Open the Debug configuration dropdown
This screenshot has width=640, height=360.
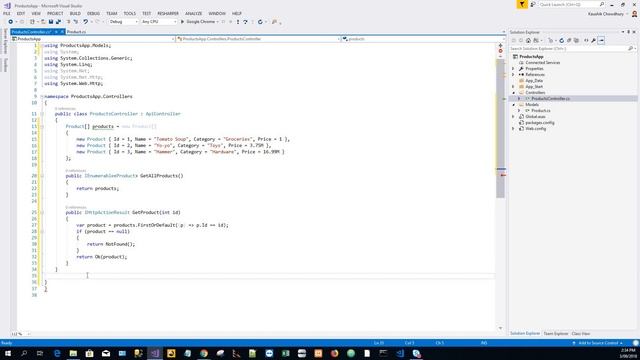123,22
